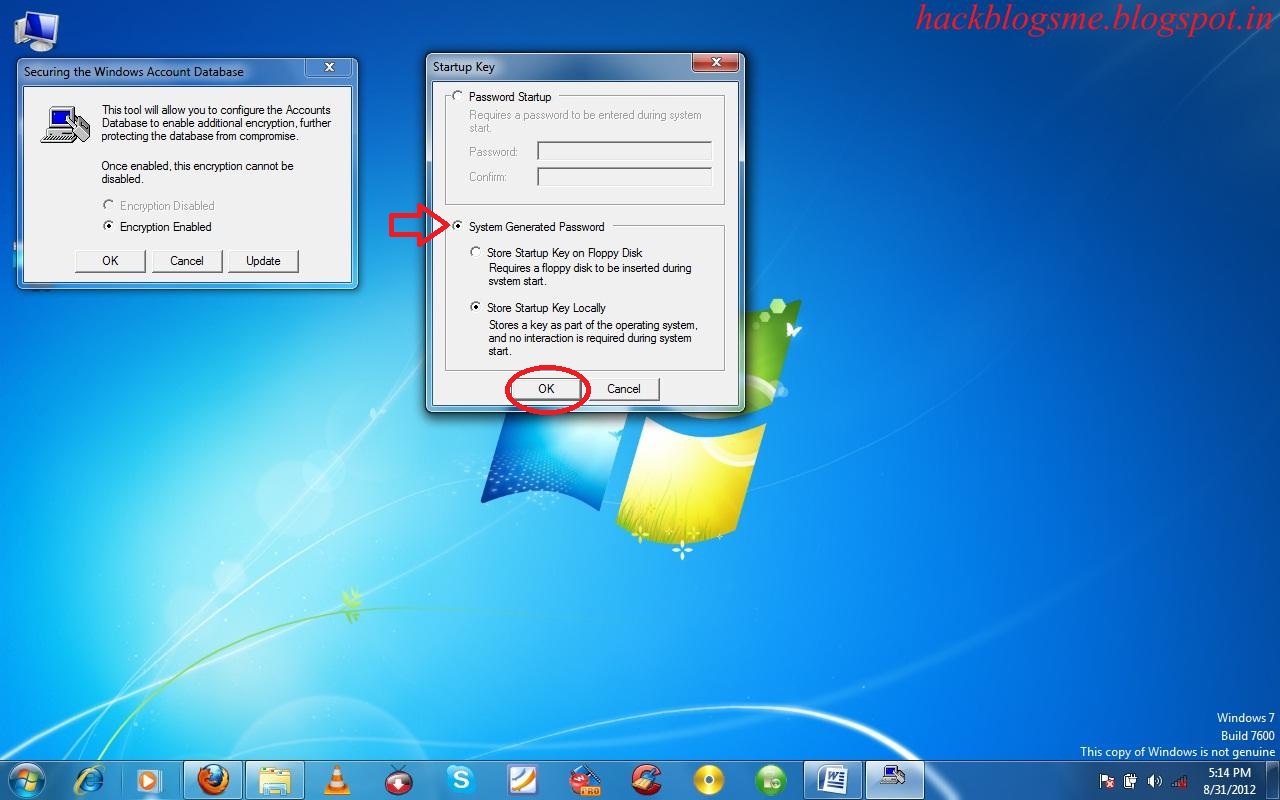The height and width of the screenshot is (800, 1280).
Task: Launch VLC media player cone icon
Action: coord(338,779)
